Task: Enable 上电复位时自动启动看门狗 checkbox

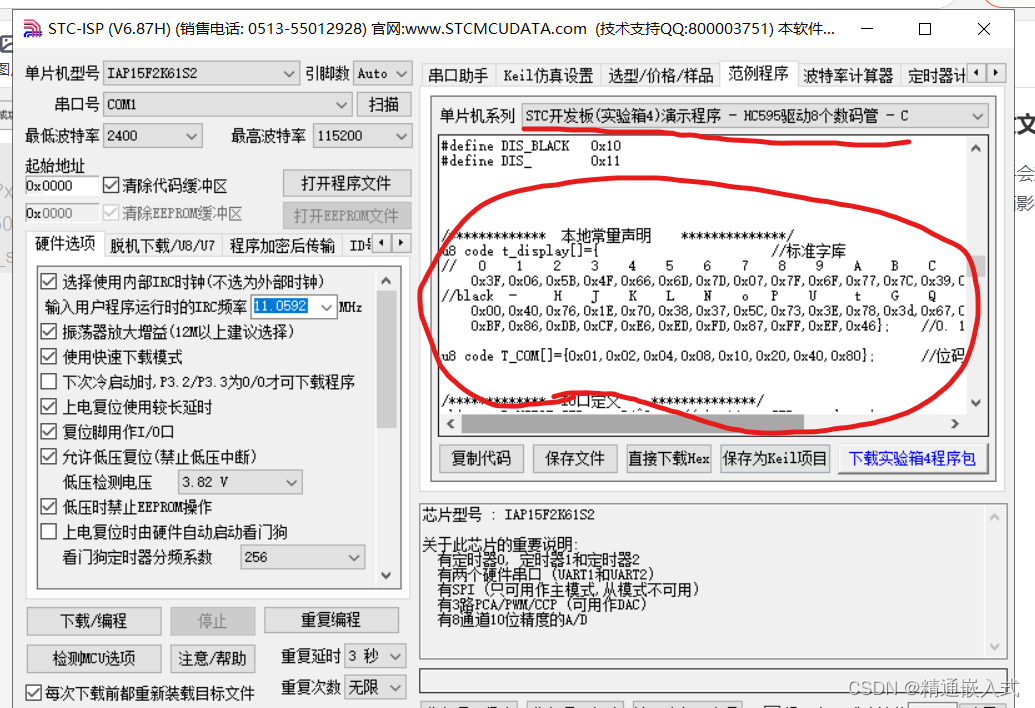Action: [48, 532]
